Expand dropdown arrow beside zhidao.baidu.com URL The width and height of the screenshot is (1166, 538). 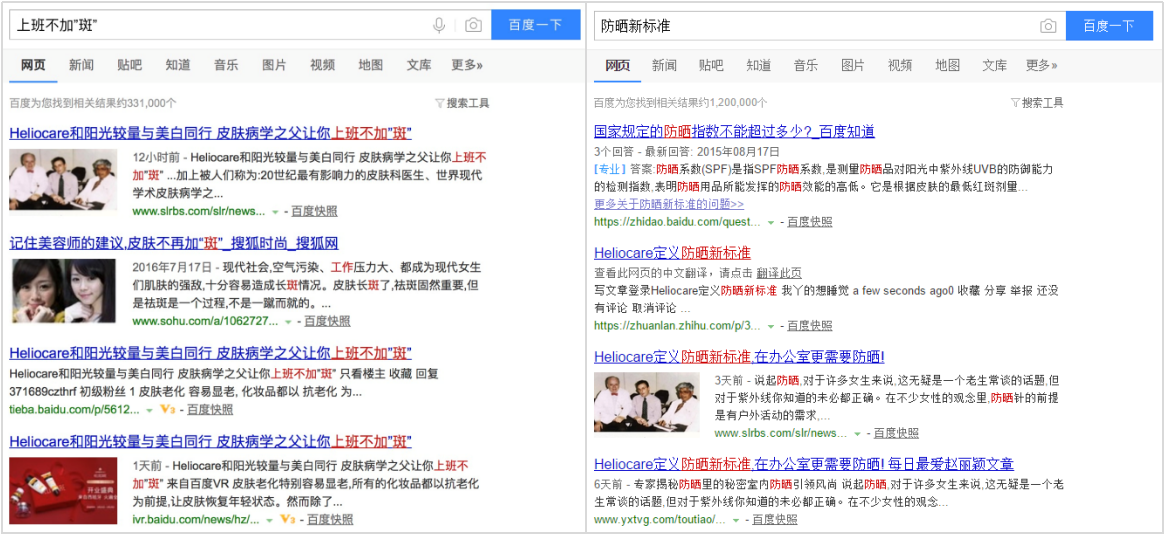click(770, 222)
